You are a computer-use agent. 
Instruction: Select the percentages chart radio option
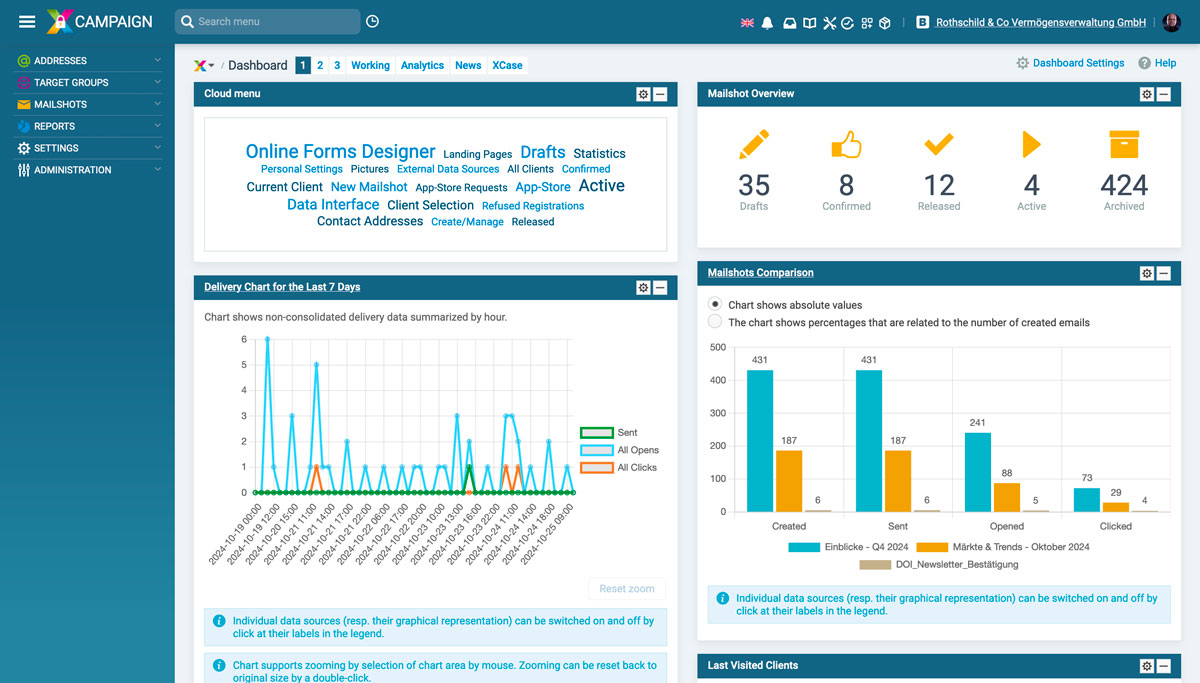[715, 322]
